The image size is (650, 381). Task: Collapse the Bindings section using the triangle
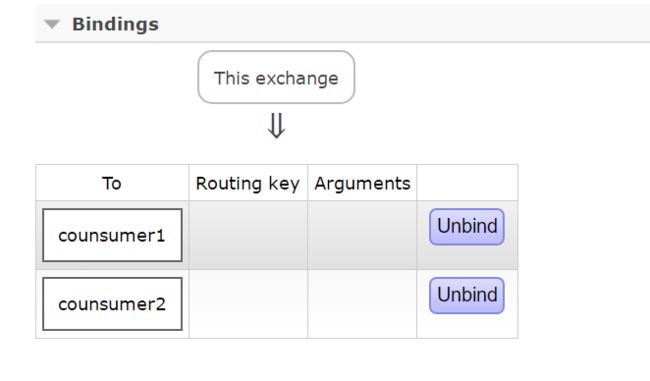pyautogui.click(x=52, y=24)
